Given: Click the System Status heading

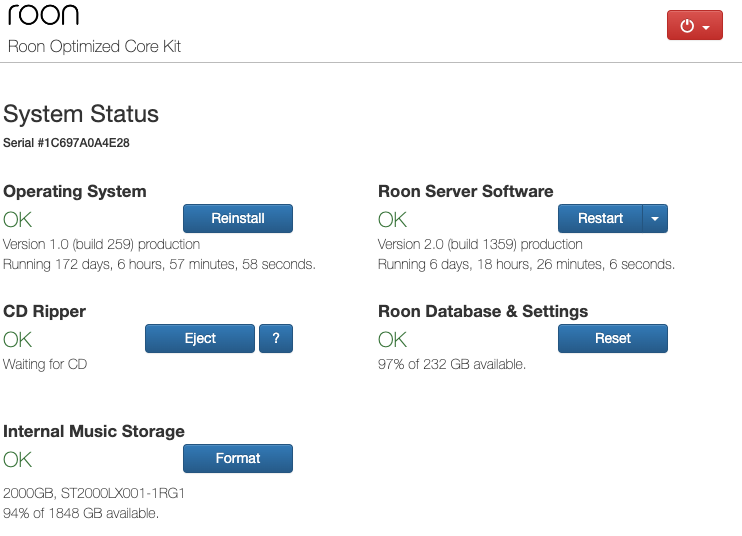Looking at the screenshot, I should point(81,114).
